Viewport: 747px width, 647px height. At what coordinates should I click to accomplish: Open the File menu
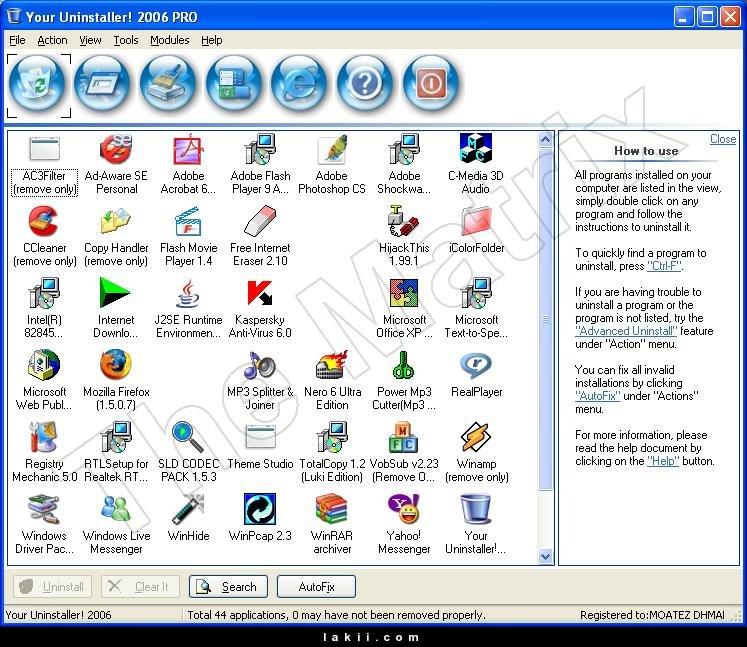[17, 40]
